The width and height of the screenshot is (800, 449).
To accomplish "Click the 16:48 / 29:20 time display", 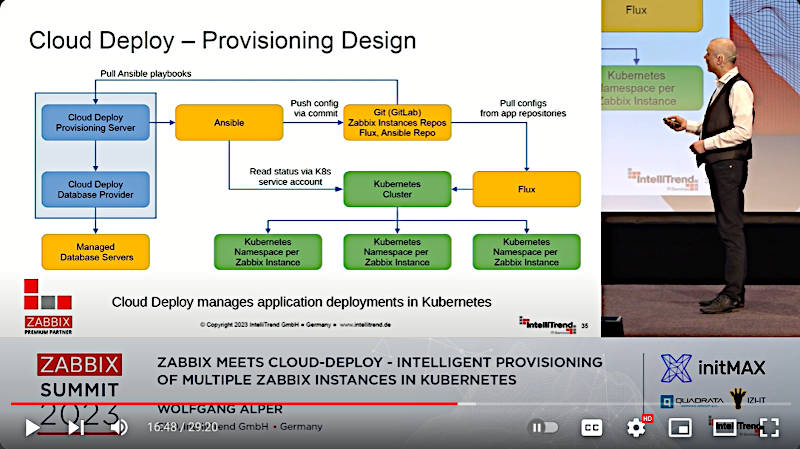I will coord(182,427).
